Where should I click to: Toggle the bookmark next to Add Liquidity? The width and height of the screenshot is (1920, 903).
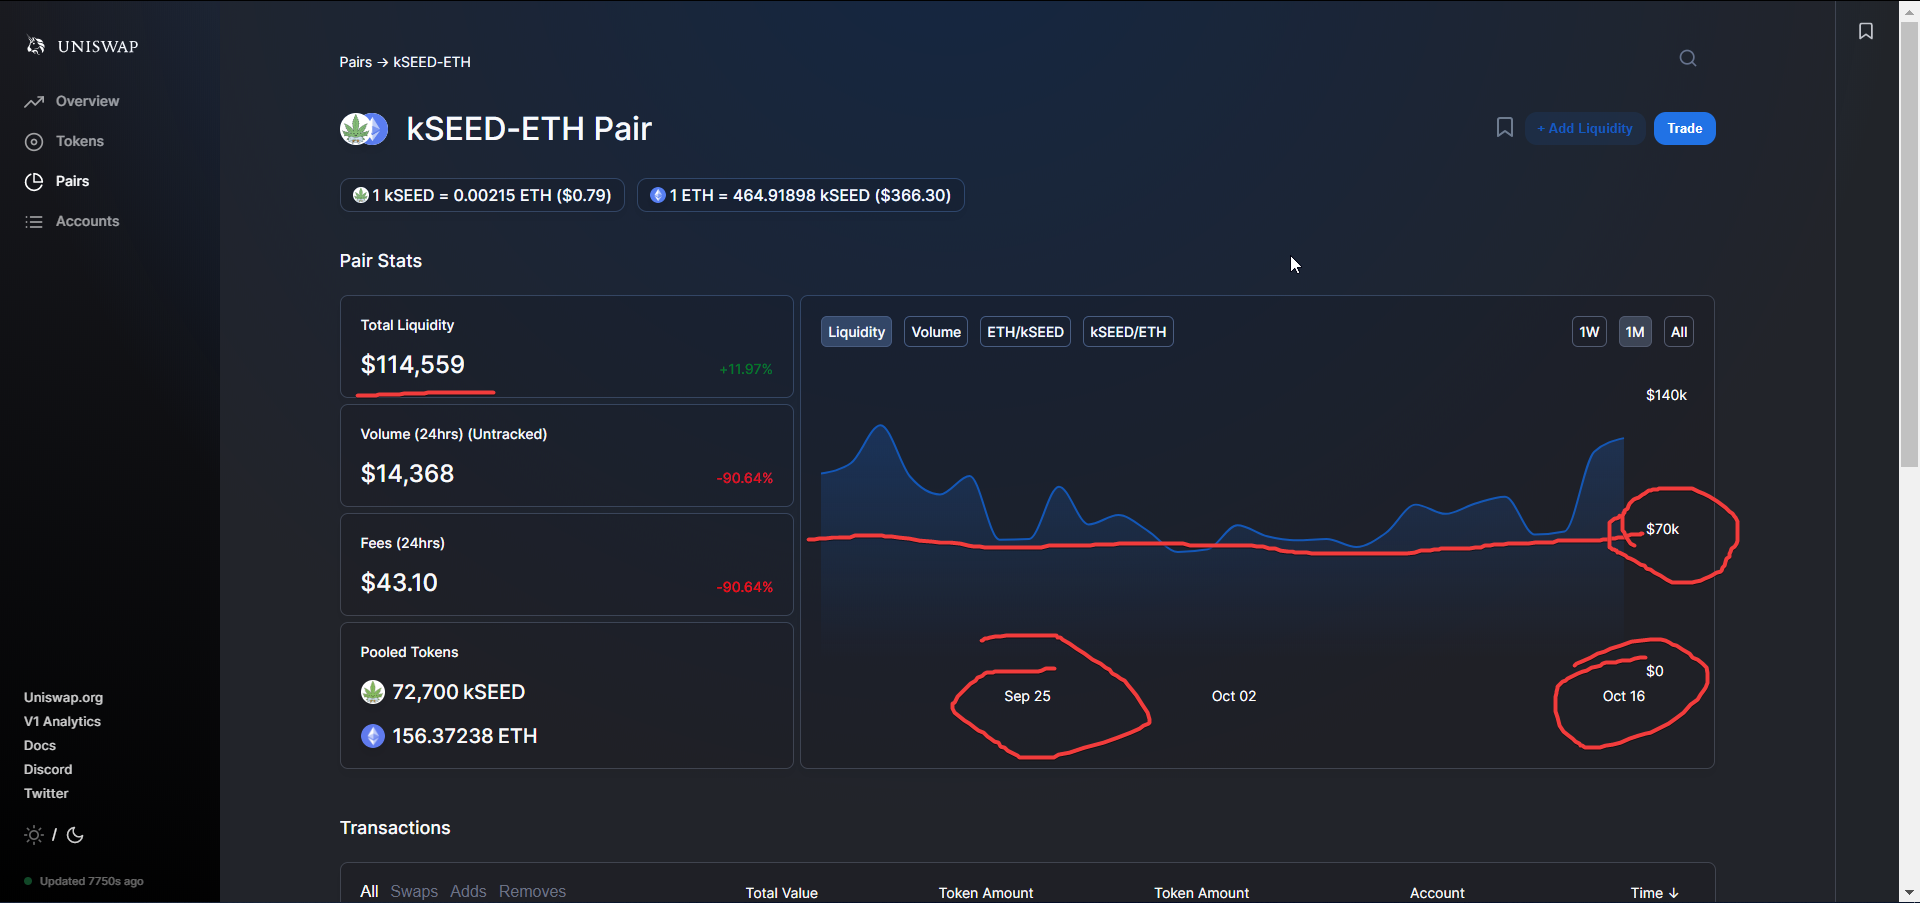coord(1504,127)
